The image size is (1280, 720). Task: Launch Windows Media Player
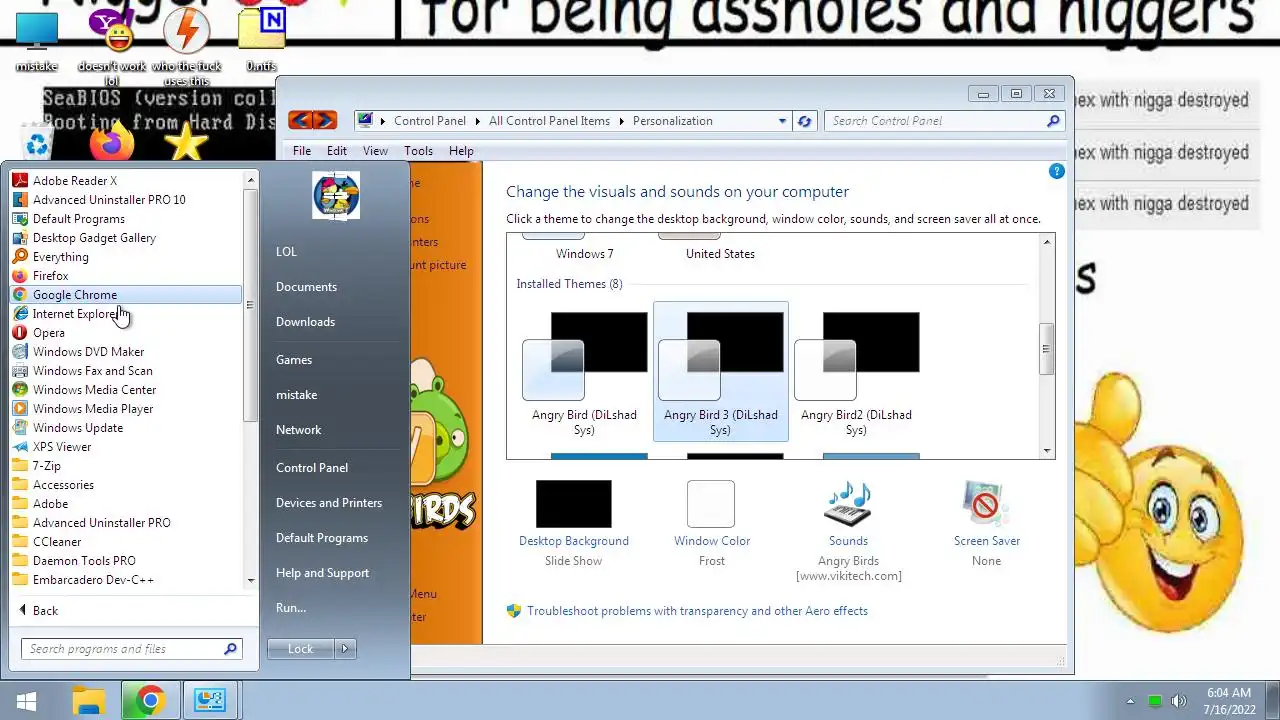click(x=93, y=409)
